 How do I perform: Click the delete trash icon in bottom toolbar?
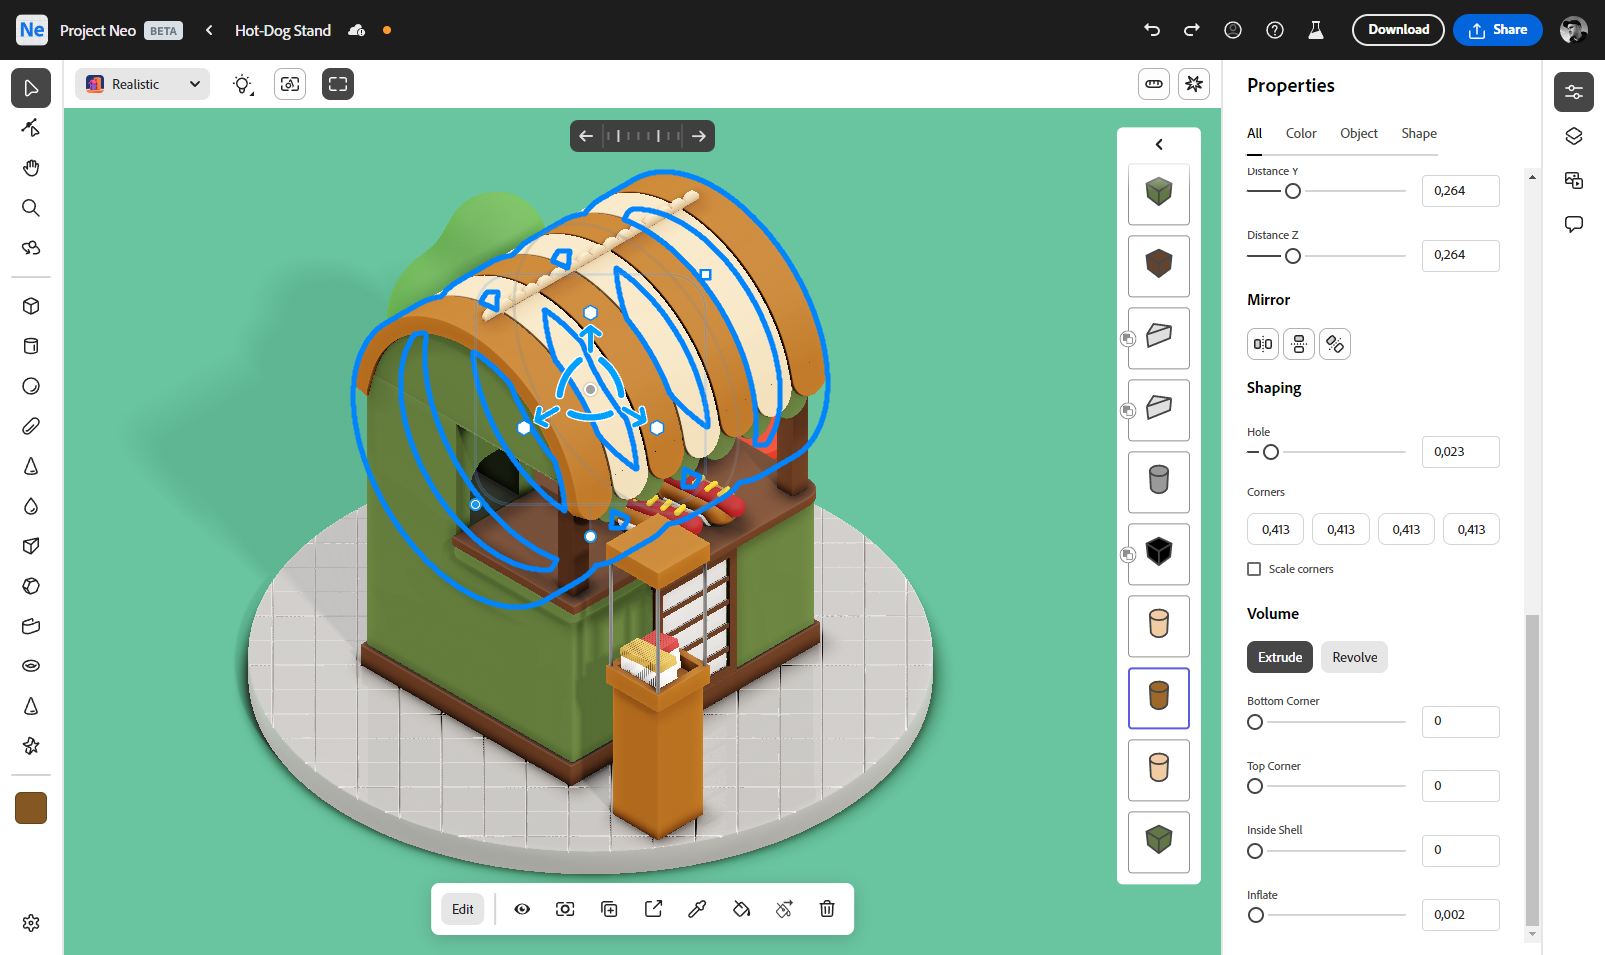click(827, 909)
